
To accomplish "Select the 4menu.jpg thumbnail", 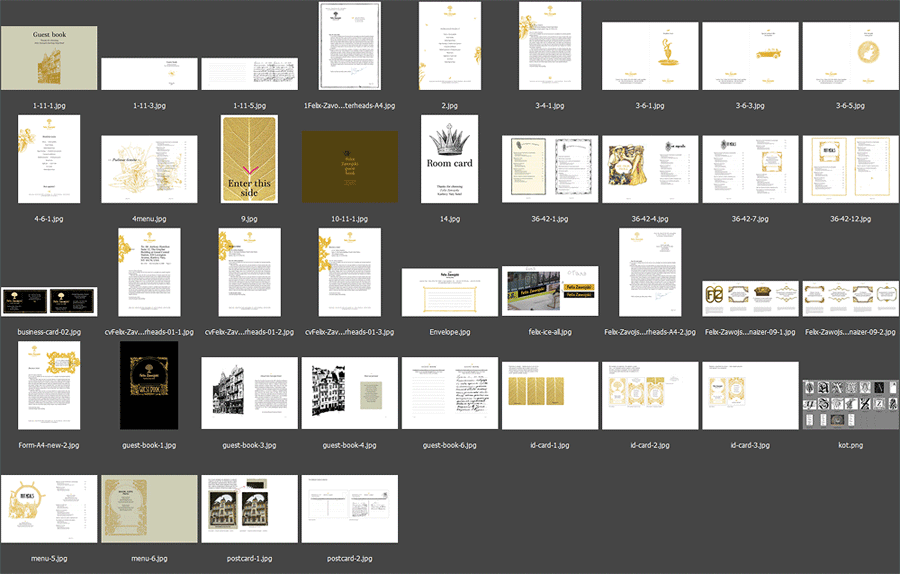I will [149, 169].
